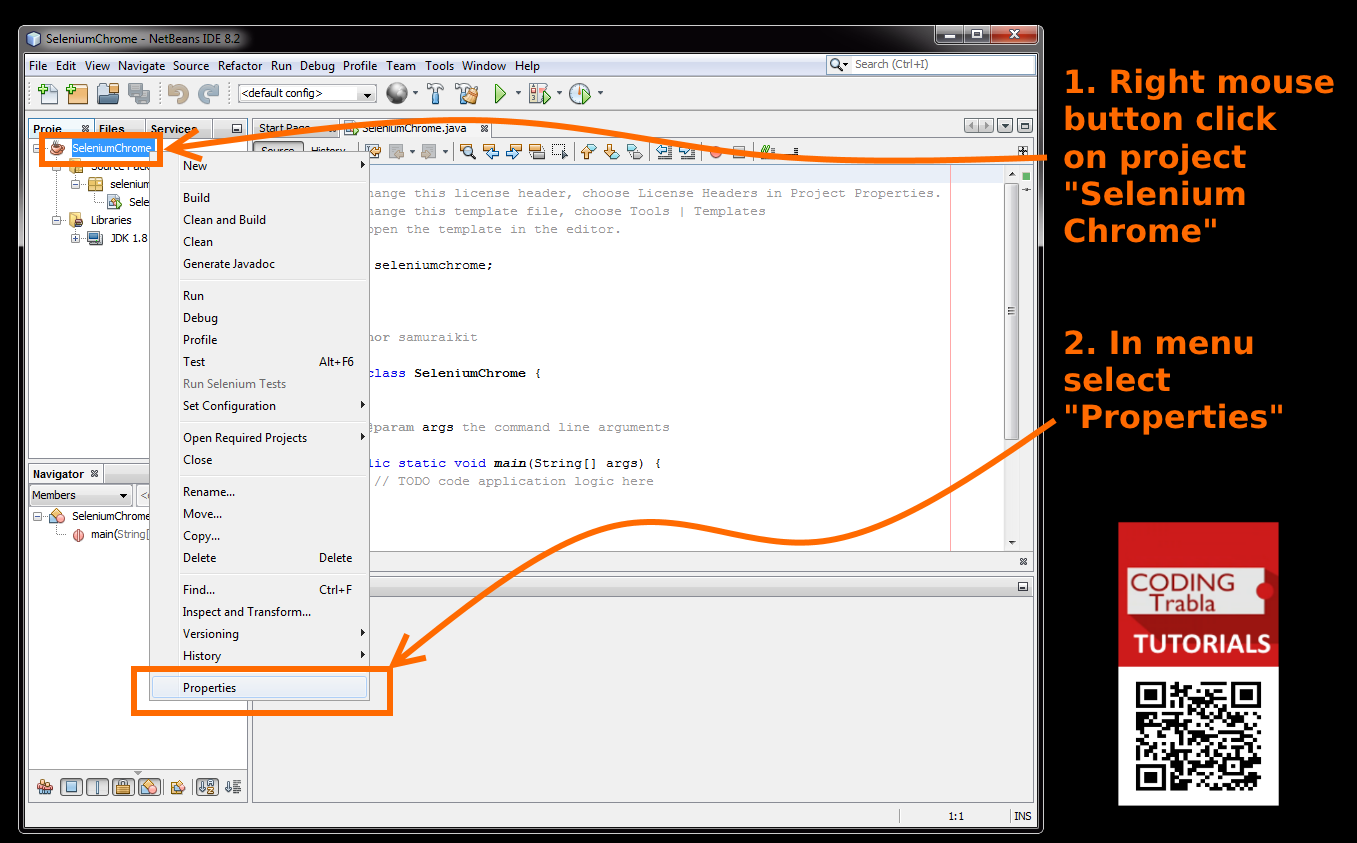The height and width of the screenshot is (843, 1357).
Task: Choose Inspect and Transform... entry
Action: pos(260,612)
